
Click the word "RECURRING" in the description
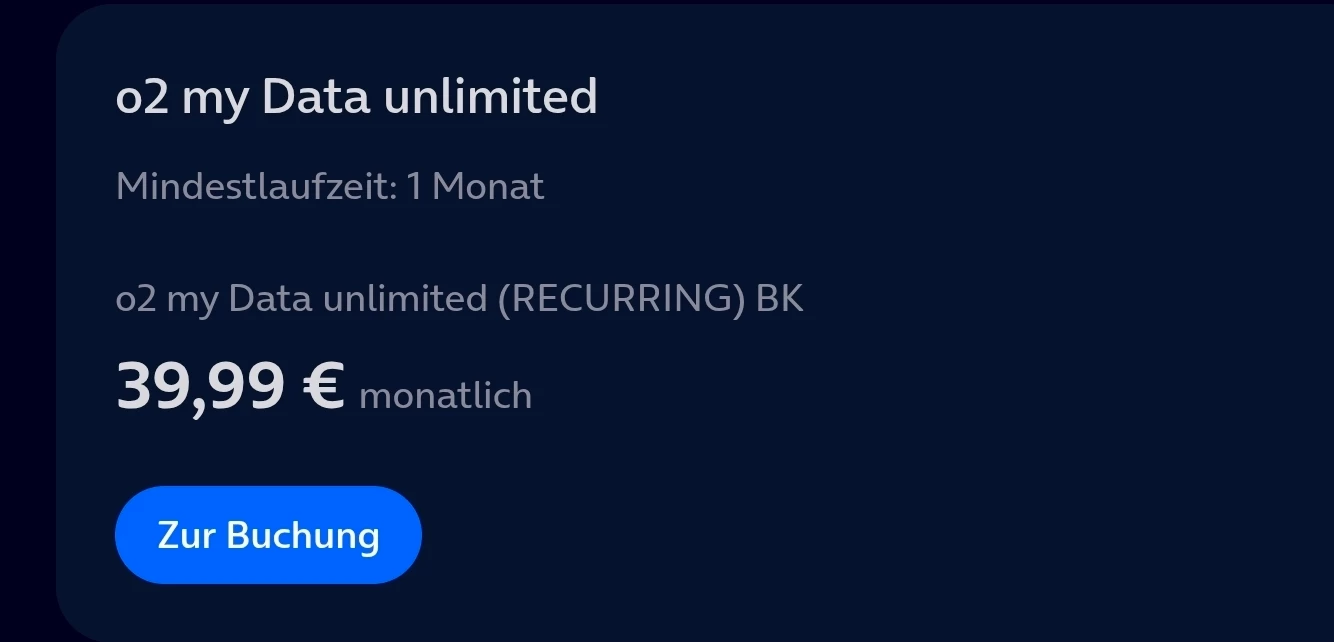620,299
